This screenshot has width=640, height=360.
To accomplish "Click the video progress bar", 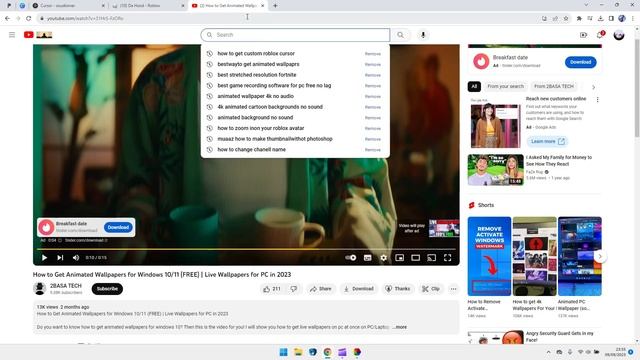I will coord(246,249).
